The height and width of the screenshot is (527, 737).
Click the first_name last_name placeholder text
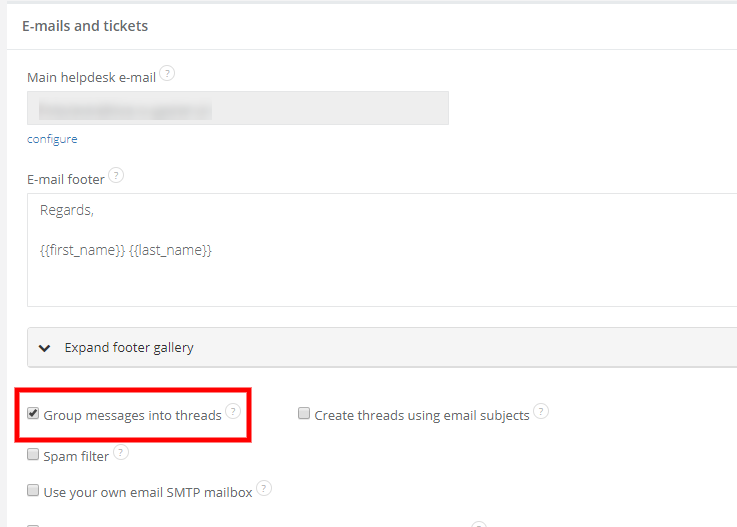pyautogui.click(x=126, y=251)
